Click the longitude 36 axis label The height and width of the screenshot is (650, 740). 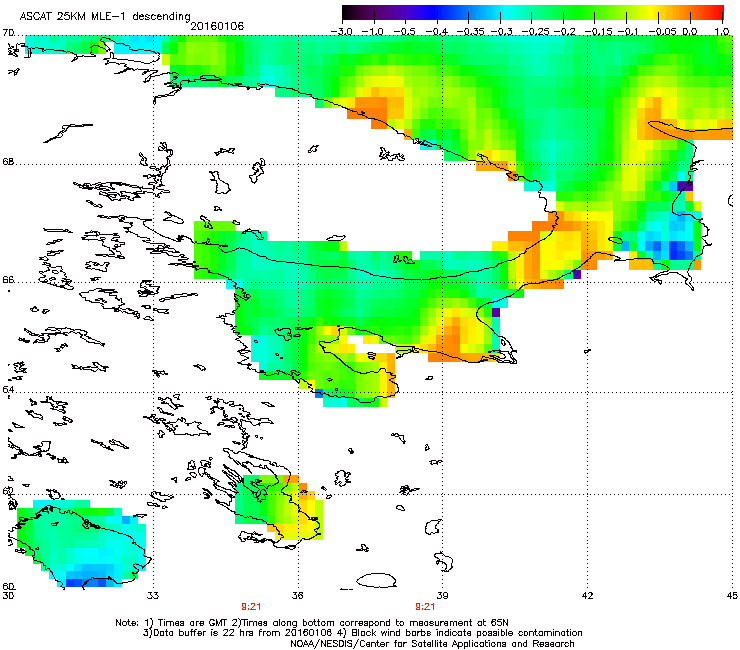tap(297, 596)
